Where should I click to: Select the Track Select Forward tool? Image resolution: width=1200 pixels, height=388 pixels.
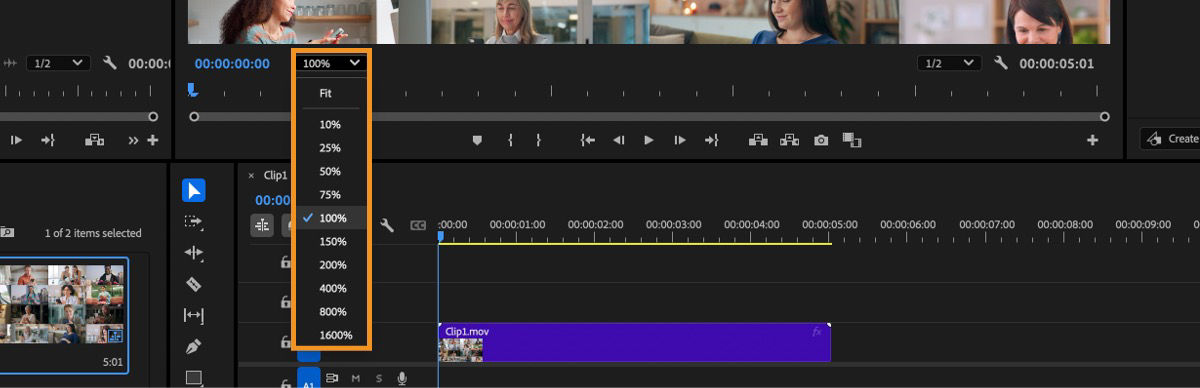click(194, 222)
